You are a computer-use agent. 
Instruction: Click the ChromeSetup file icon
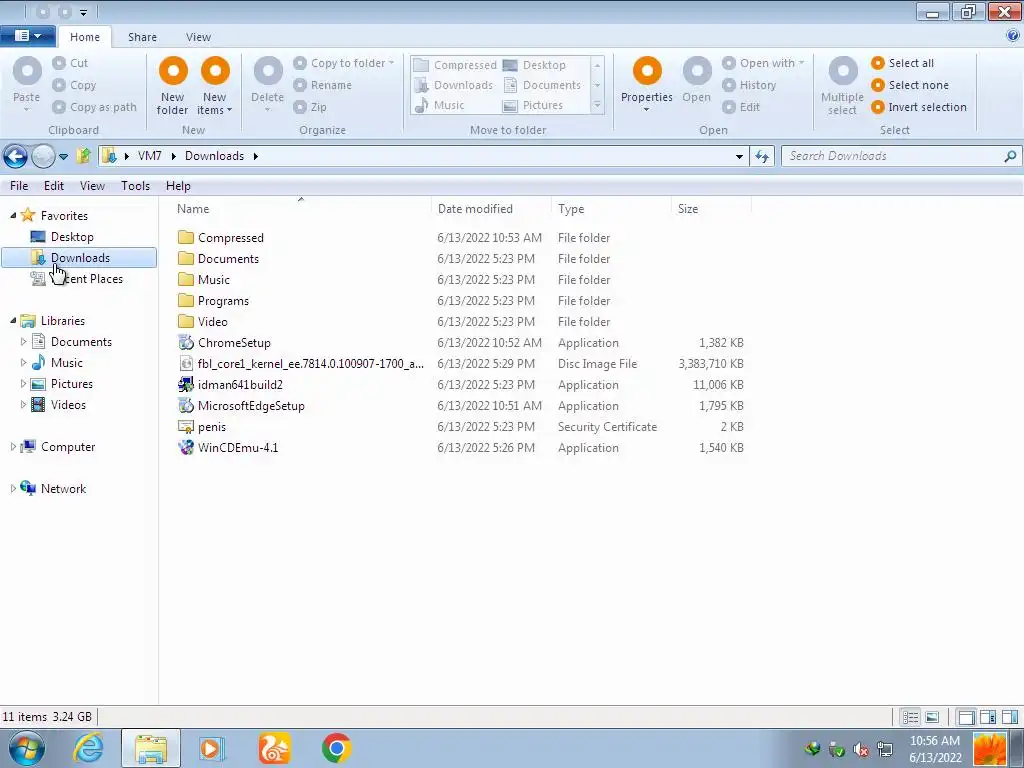coord(186,343)
